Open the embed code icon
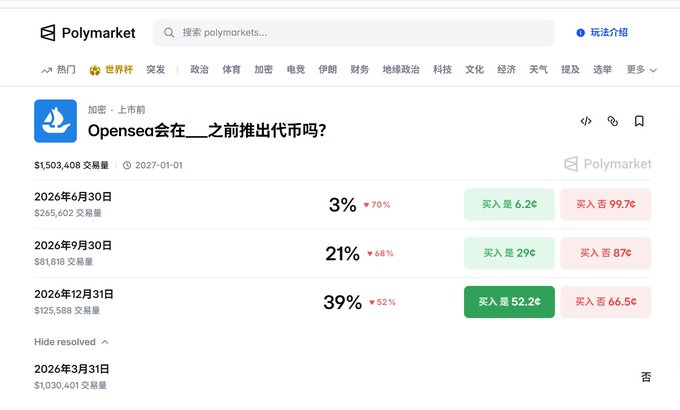This screenshot has height=410, width=680. [586, 121]
